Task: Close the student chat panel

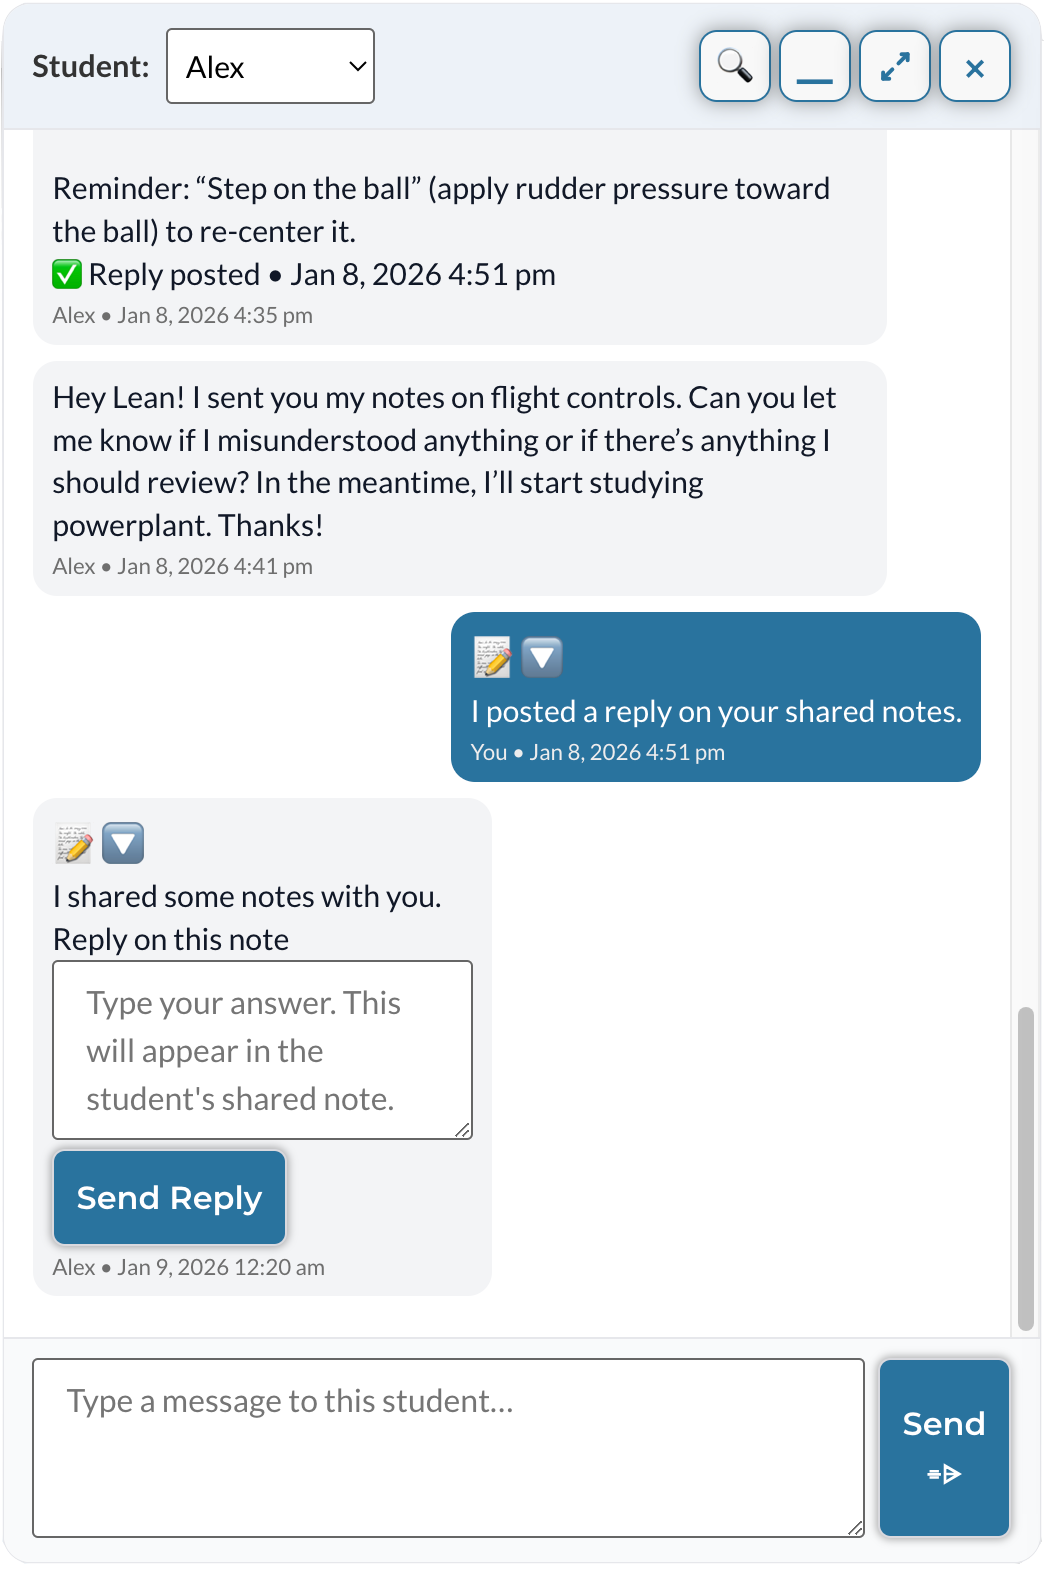Action: click(975, 67)
